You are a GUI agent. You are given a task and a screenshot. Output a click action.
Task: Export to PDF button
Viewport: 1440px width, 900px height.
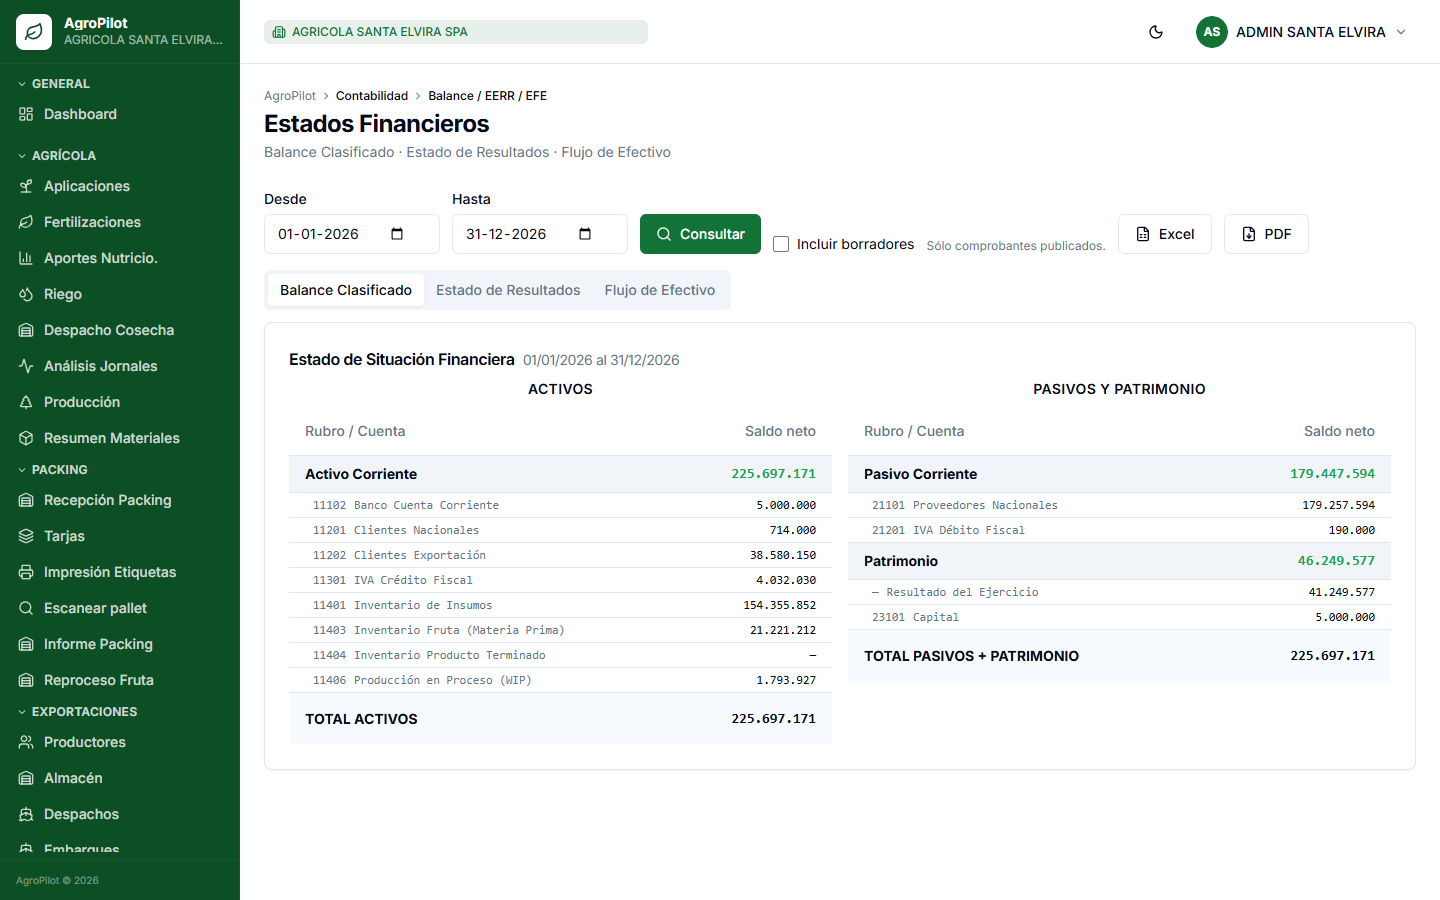click(x=1266, y=234)
